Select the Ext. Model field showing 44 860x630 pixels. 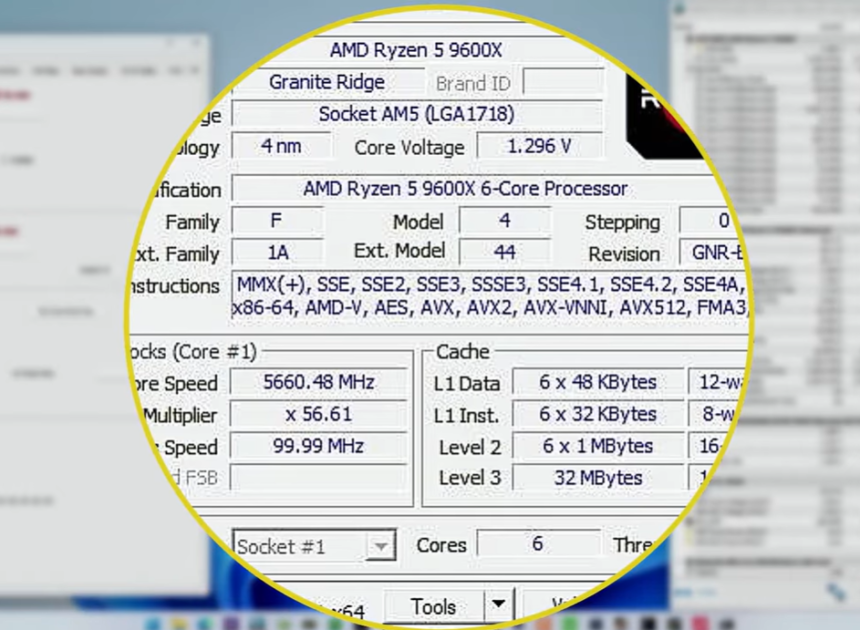tap(505, 252)
